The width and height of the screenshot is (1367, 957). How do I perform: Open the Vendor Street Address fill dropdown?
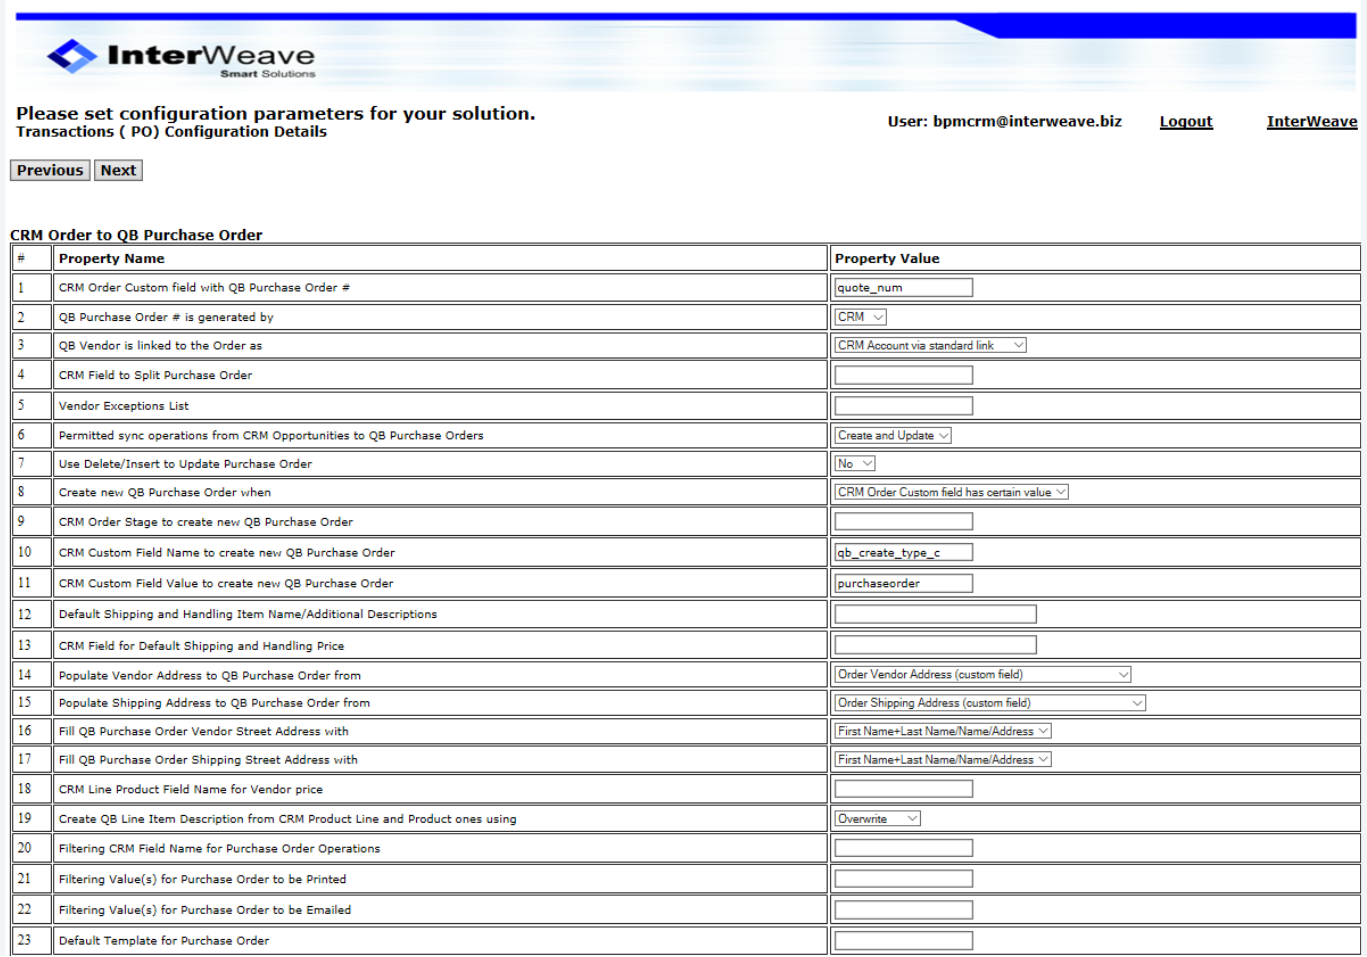click(x=942, y=730)
